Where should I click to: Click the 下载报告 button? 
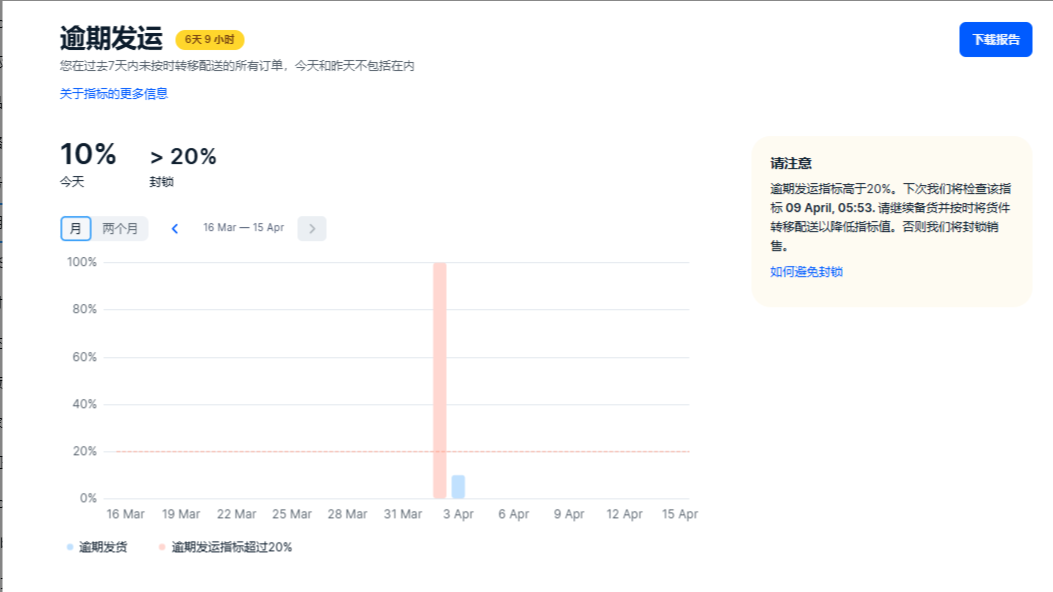995,40
